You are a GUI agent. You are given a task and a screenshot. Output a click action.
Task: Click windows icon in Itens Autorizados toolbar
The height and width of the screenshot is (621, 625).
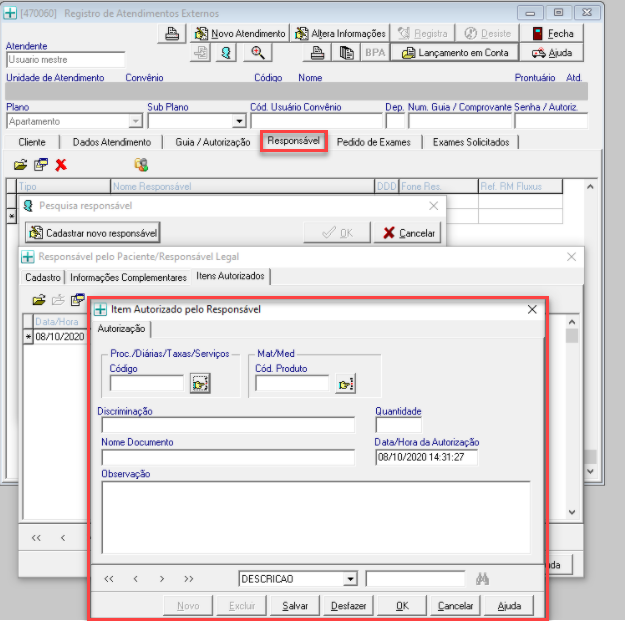pos(78,300)
